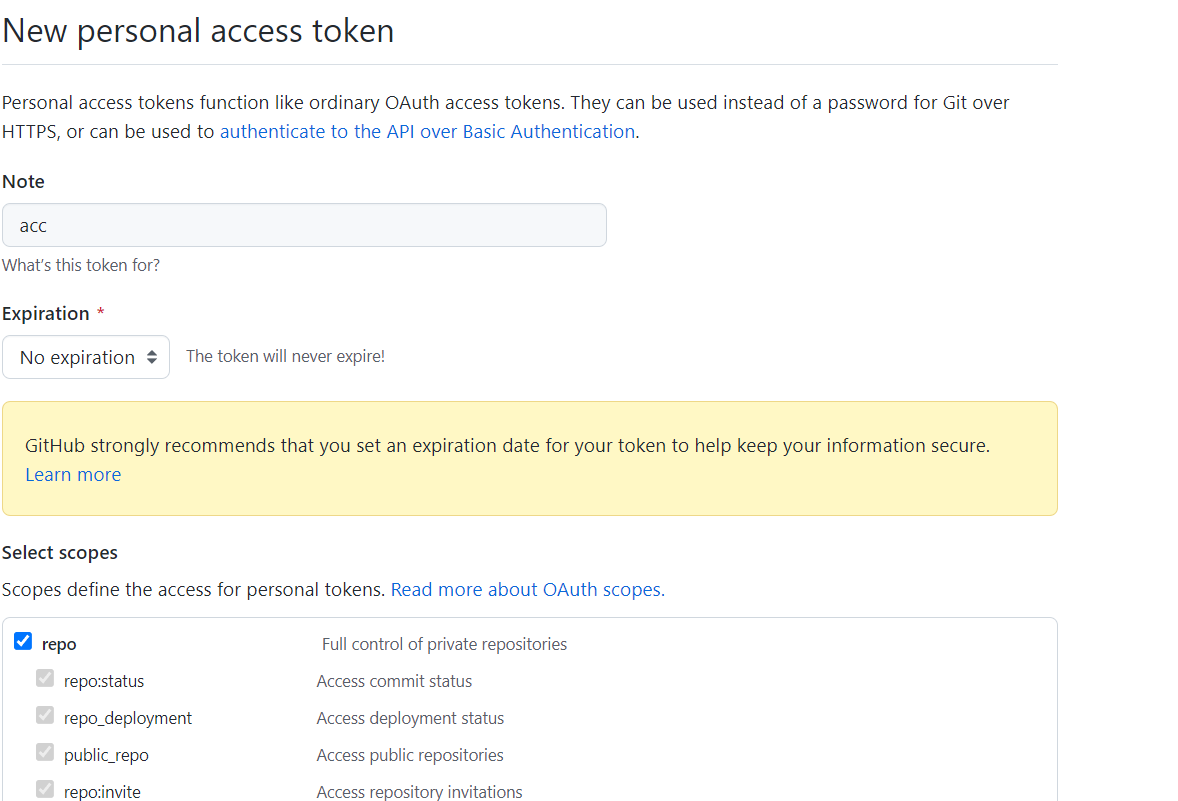1178x801 pixels.
Task: Click the "Note" field label
Action: pos(23,181)
